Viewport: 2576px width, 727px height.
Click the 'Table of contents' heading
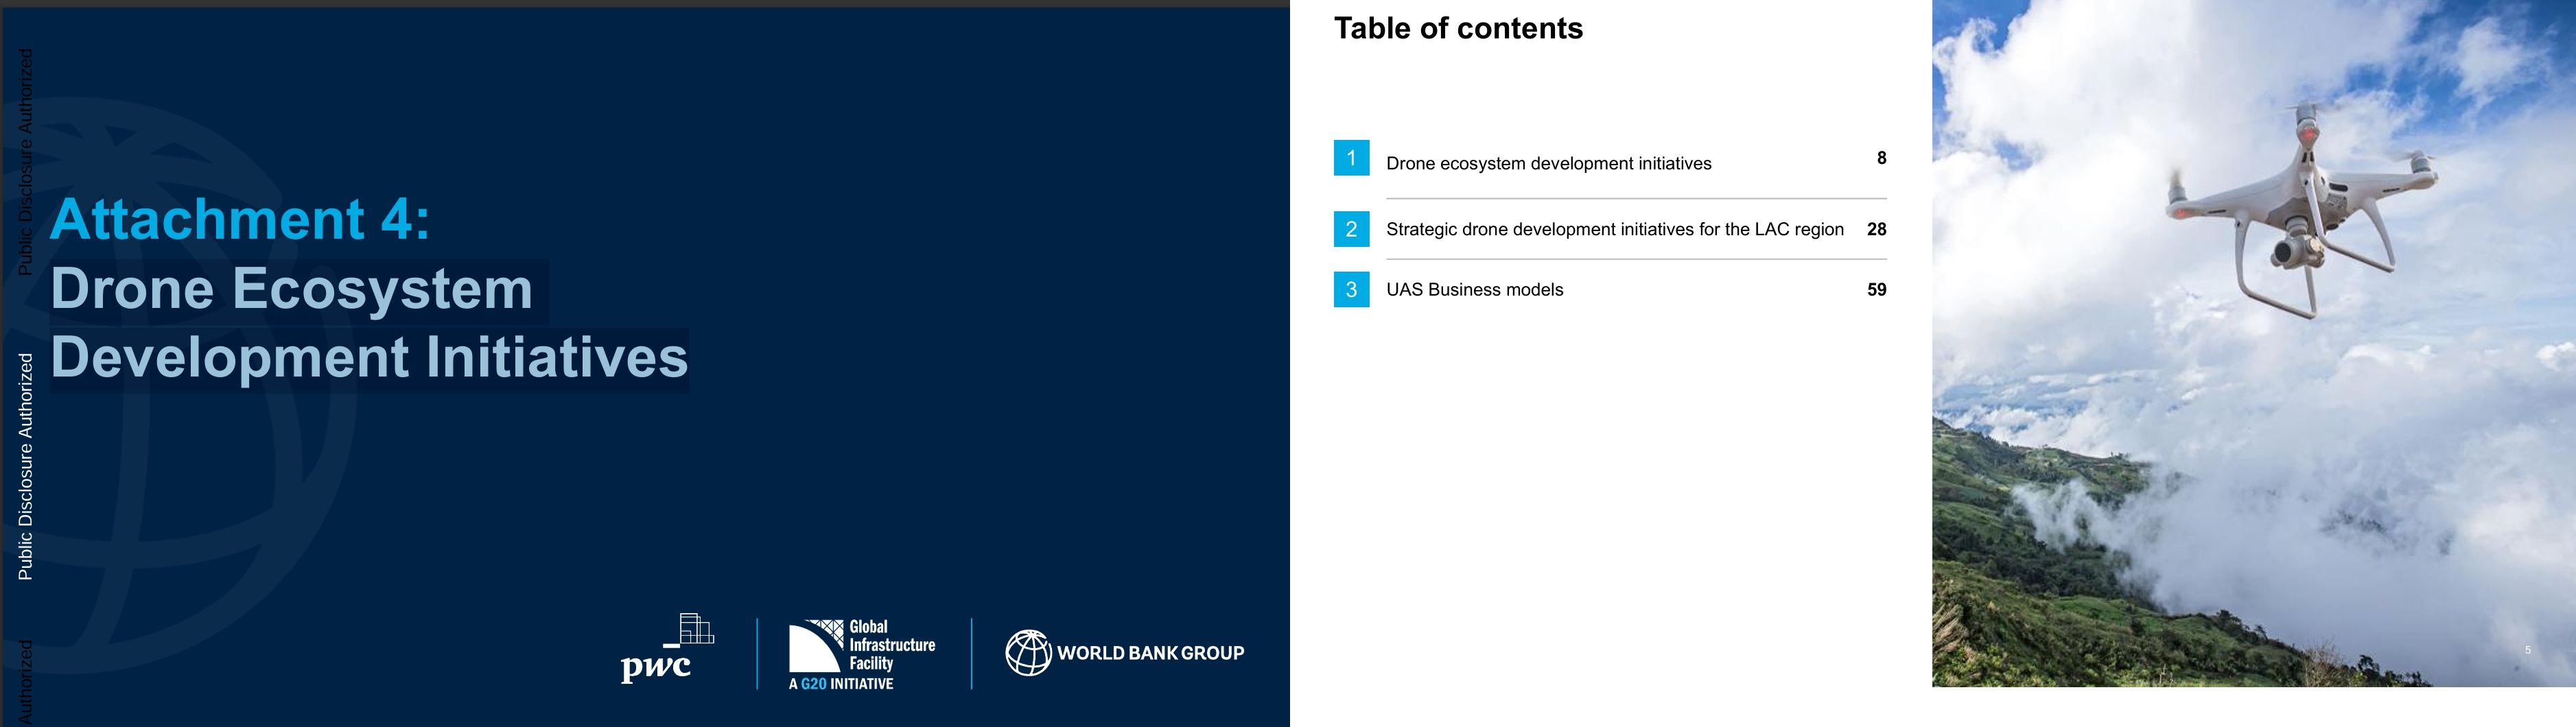pos(1458,29)
